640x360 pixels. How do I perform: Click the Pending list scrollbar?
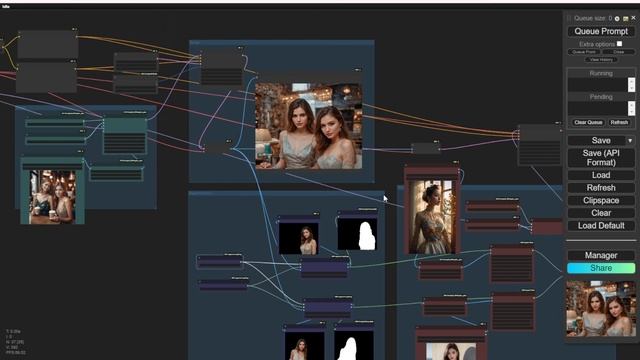coord(631,108)
